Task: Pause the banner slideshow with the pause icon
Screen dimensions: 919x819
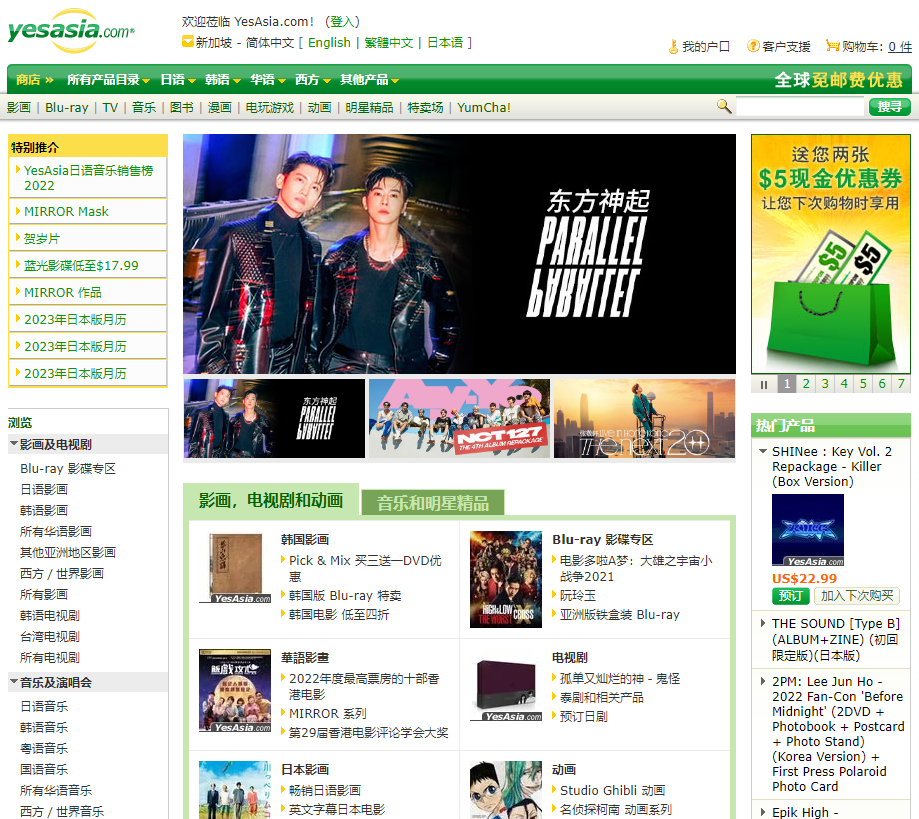Action: pos(763,384)
